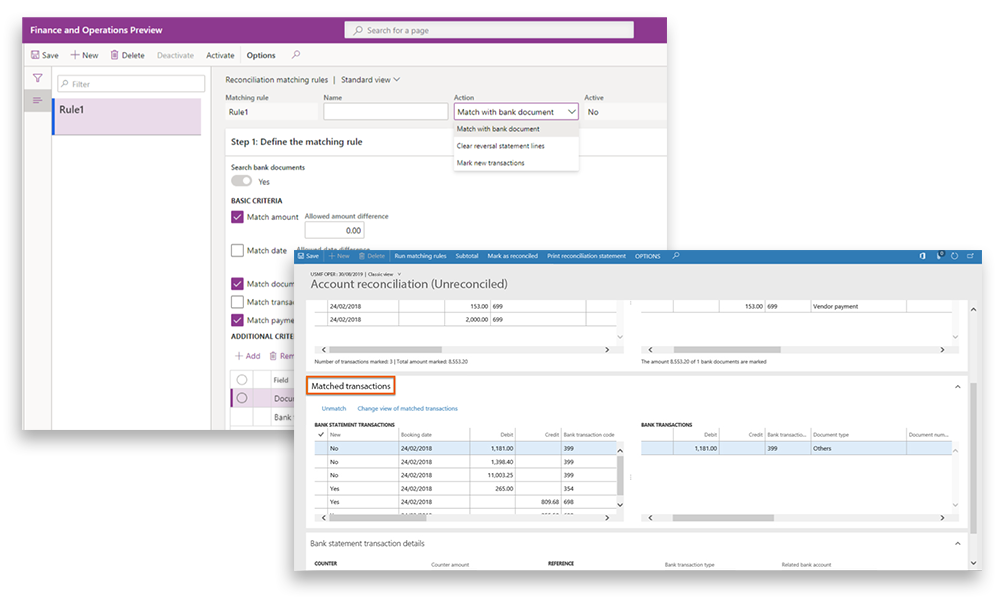Open the Office icon in the blue toolbar
This screenshot has width=1000, height=600.
922,256
